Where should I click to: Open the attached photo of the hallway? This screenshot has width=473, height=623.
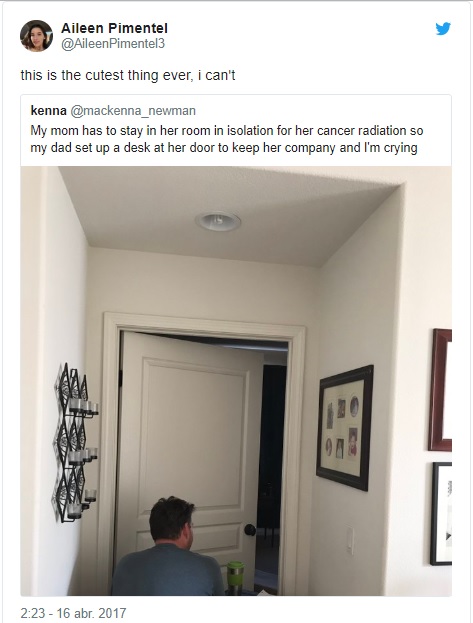(x=236, y=381)
